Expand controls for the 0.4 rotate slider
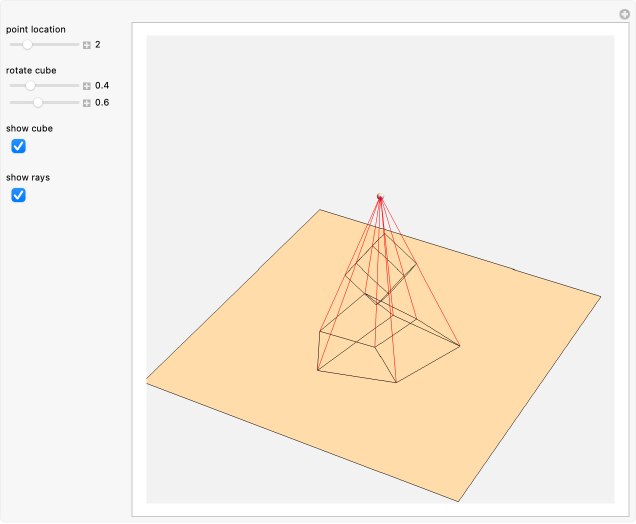Screen dimensions: 636x524 pos(87,86)
